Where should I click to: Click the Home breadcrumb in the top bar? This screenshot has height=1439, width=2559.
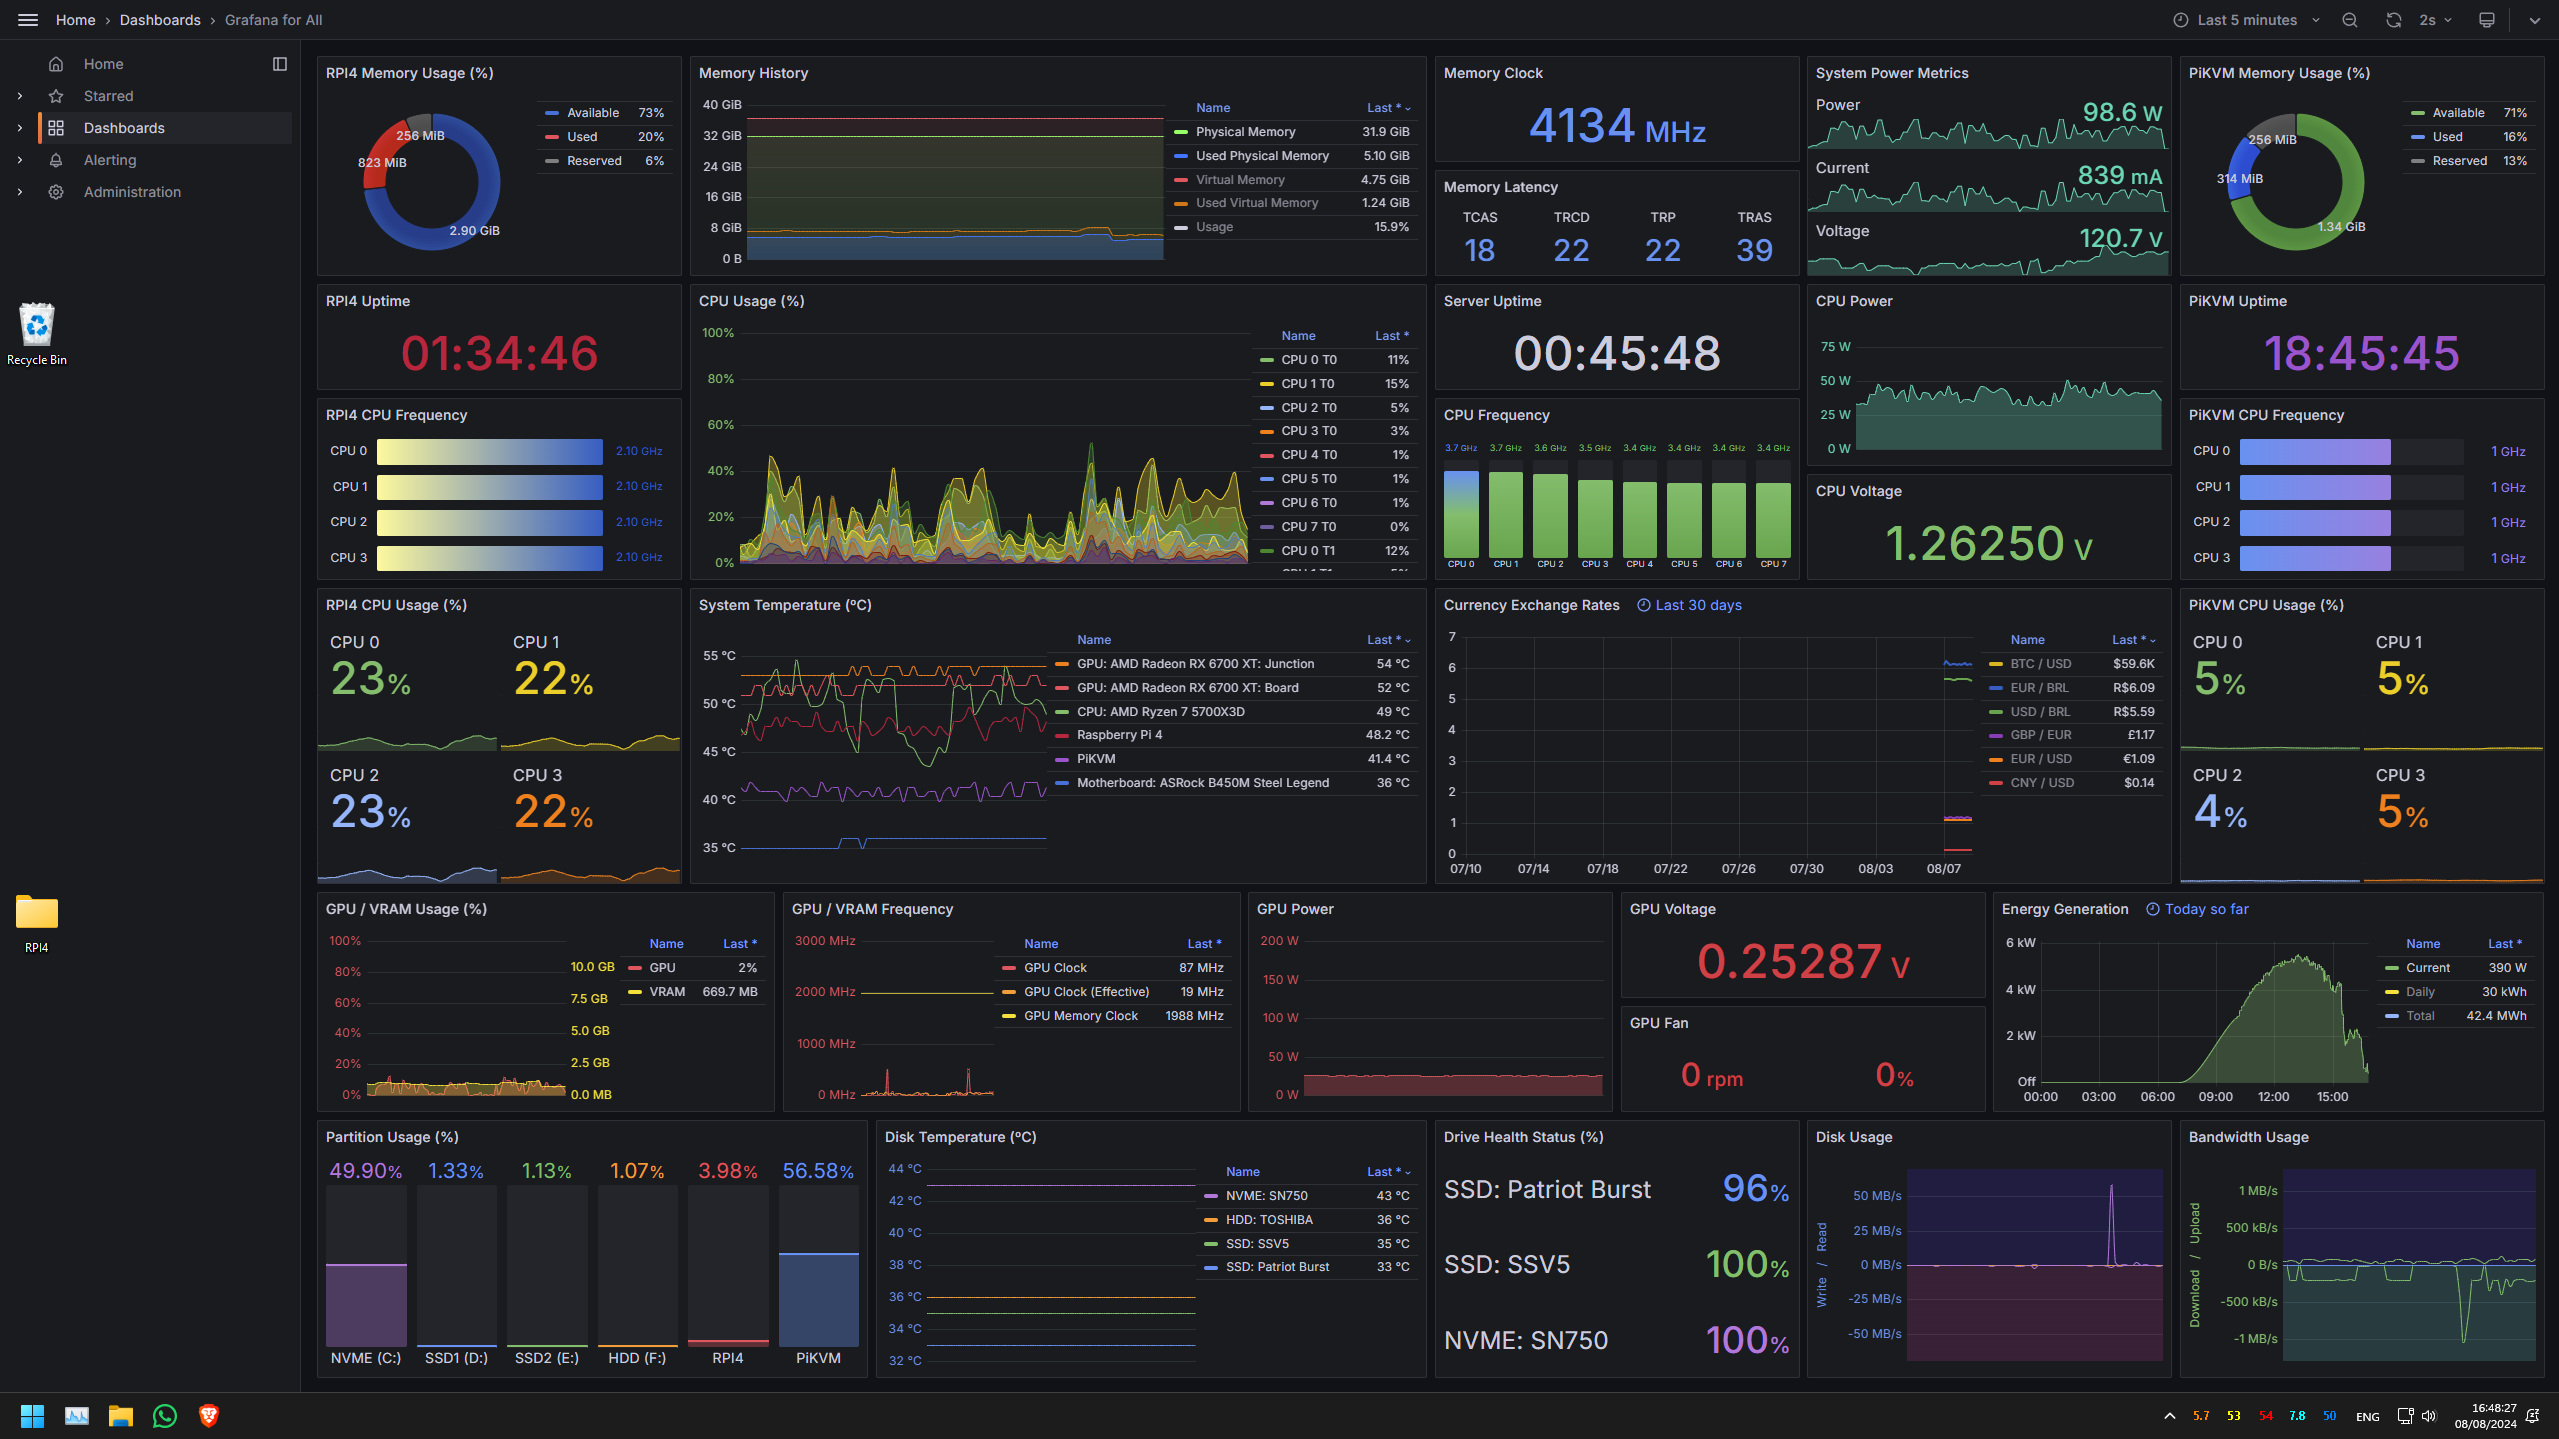pyautogui.click(x=75, y=20)
